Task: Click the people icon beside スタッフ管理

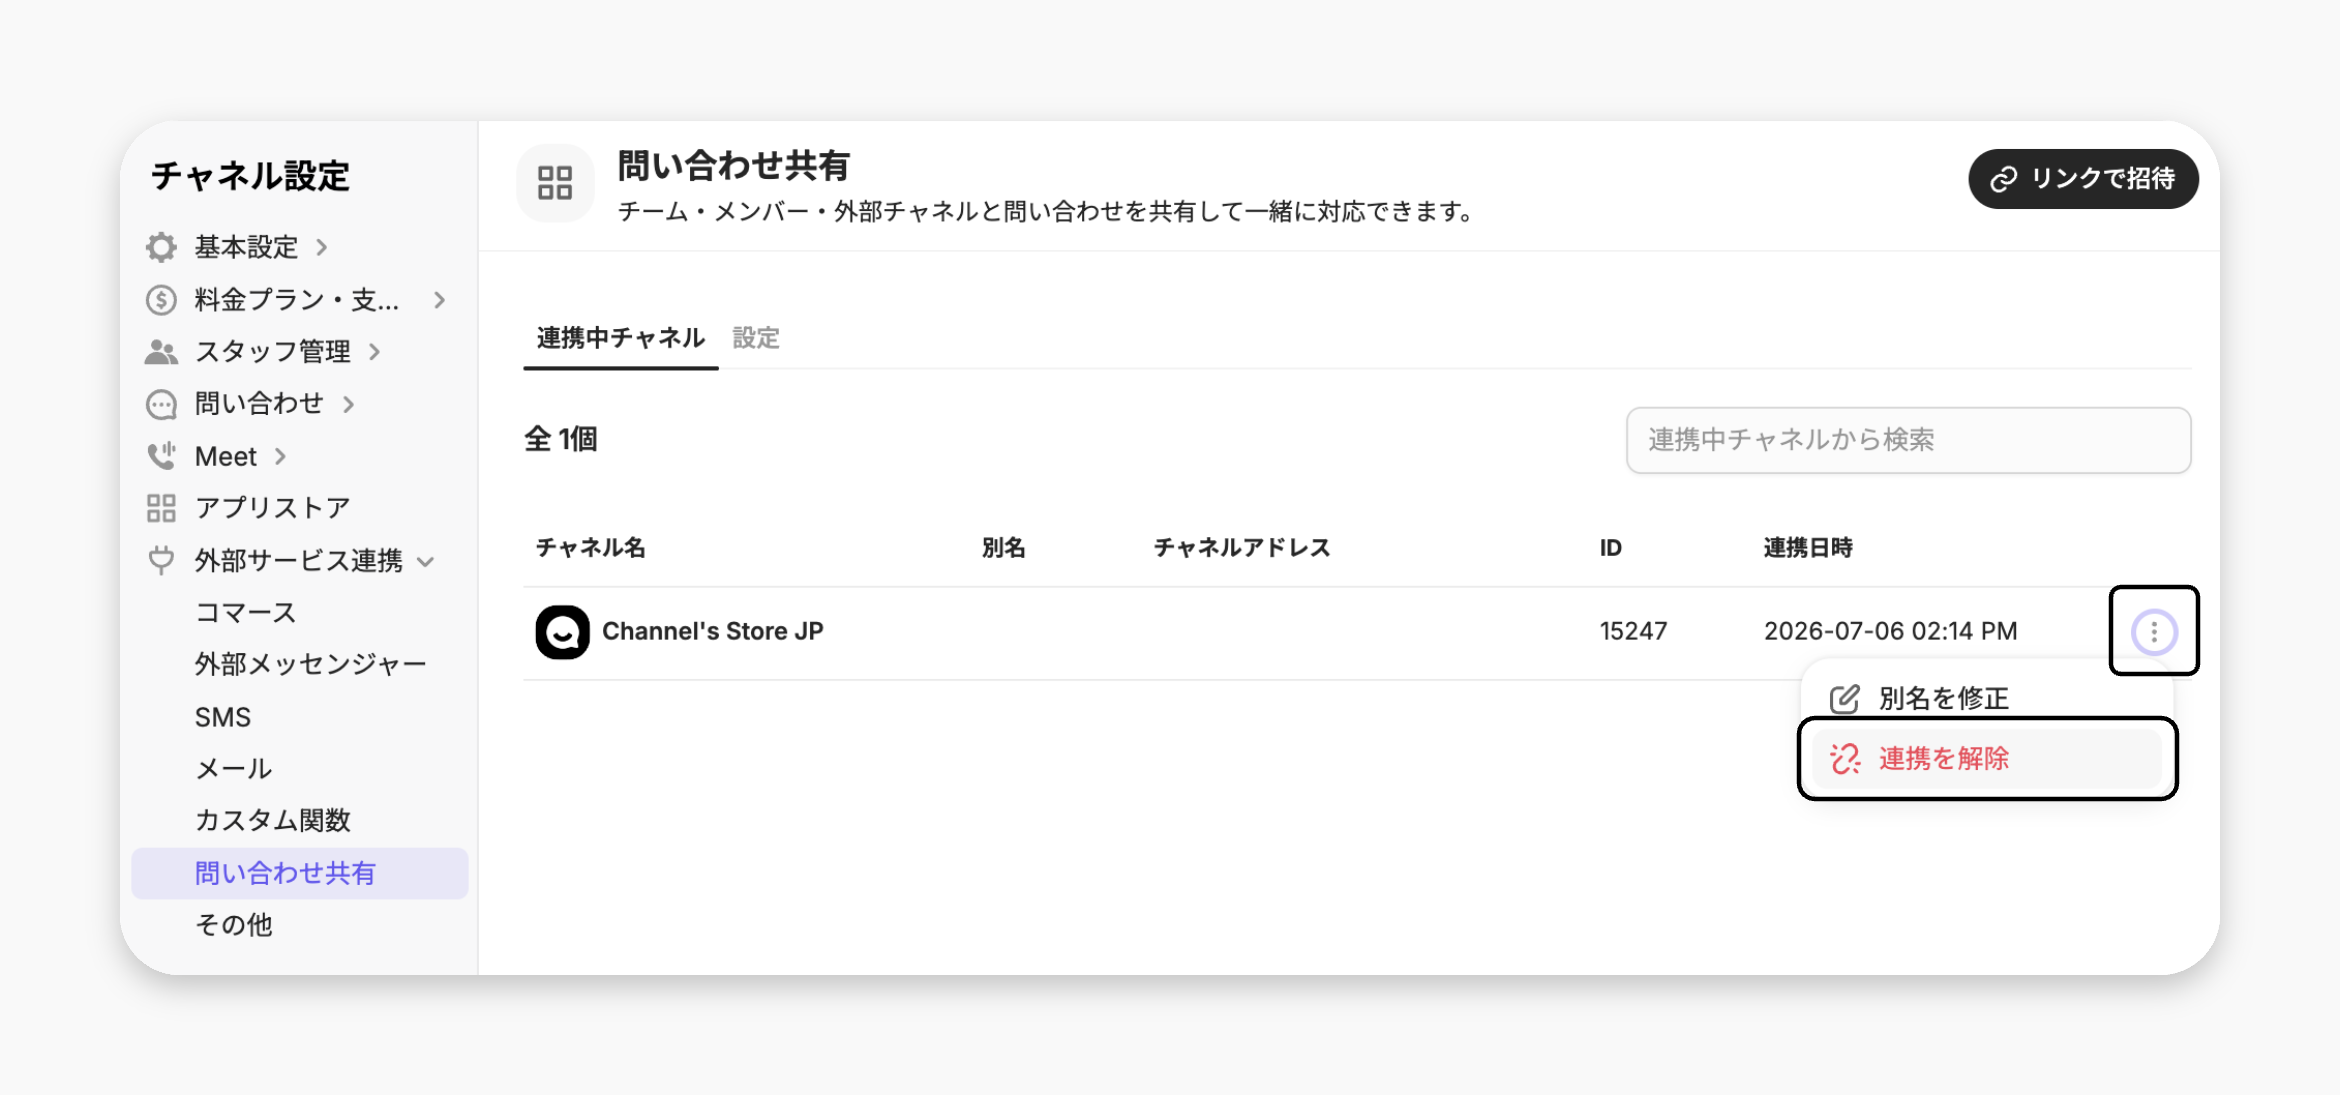Action: click(x=161, y=351)
